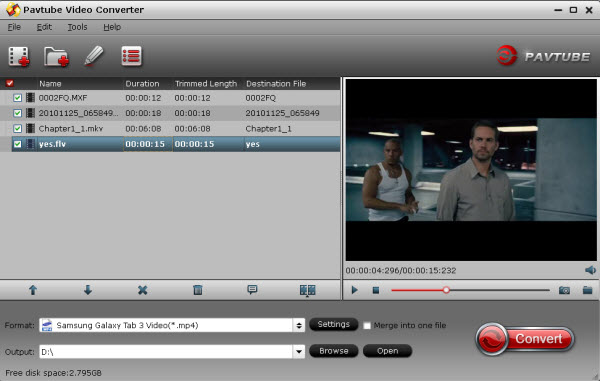600x381 pixels.
Task: Toggle the Chapter1_1.mkv checkbox
Action: coord(17,129)
